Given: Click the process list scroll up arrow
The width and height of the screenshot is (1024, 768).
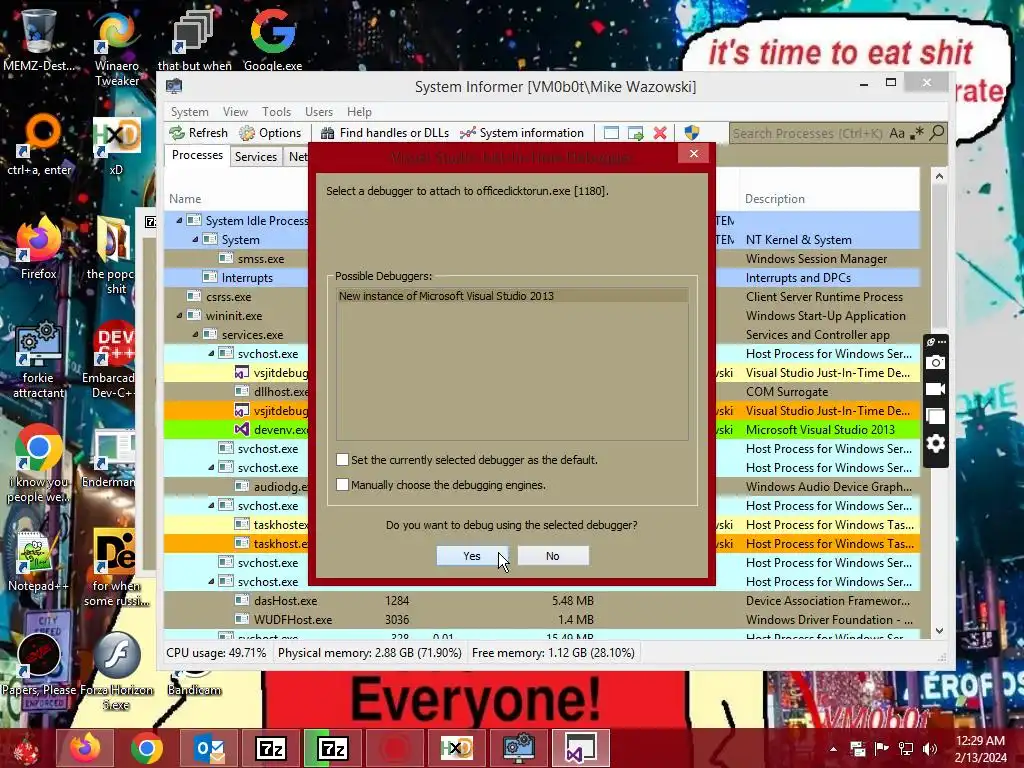Looking at the screenshot, I should click(939, 176).
